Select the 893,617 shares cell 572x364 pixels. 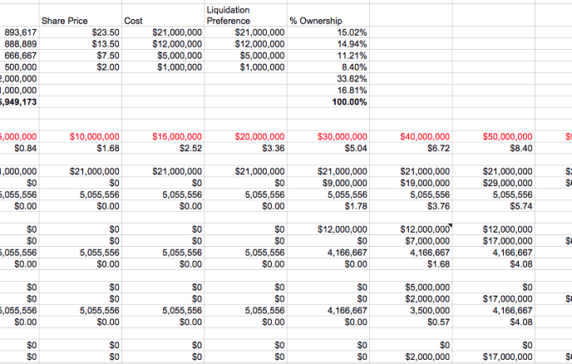[x=19, y=32]
